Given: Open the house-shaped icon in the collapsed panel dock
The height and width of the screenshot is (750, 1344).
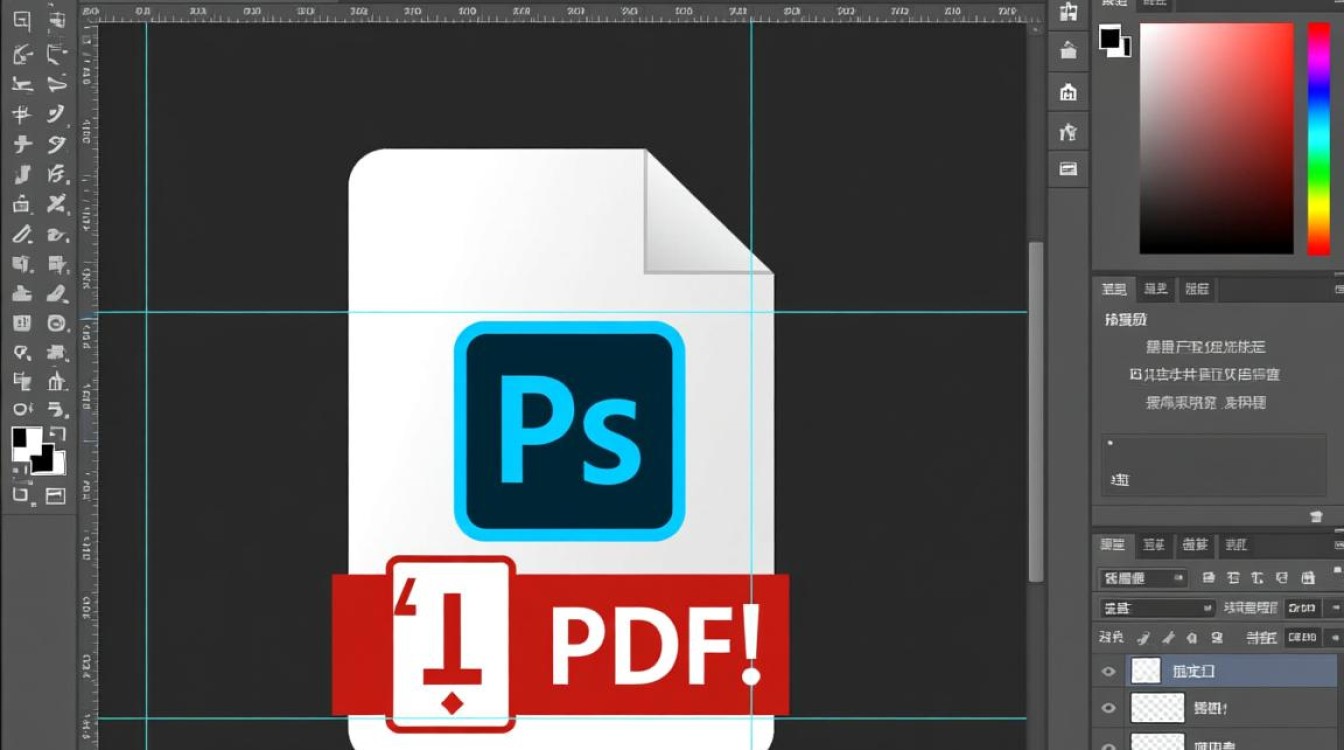Looking at the screenshot, I should [1068, 93].
